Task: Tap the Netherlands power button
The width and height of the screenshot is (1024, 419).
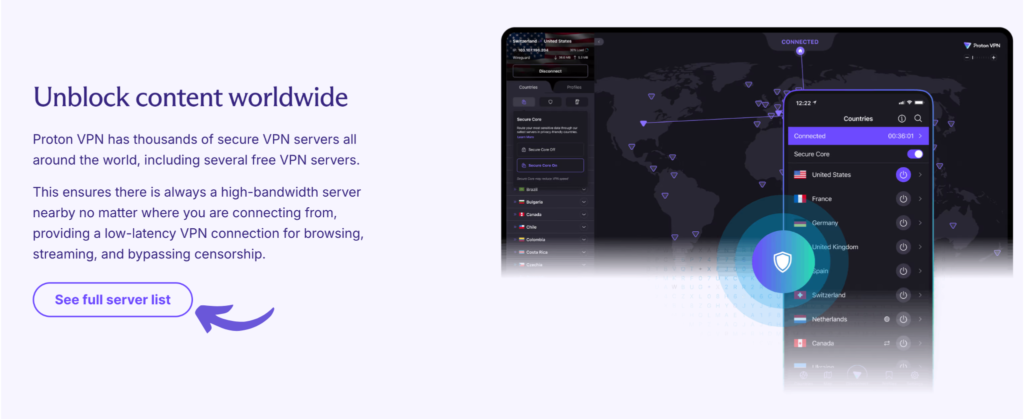Action: (903, 319)
